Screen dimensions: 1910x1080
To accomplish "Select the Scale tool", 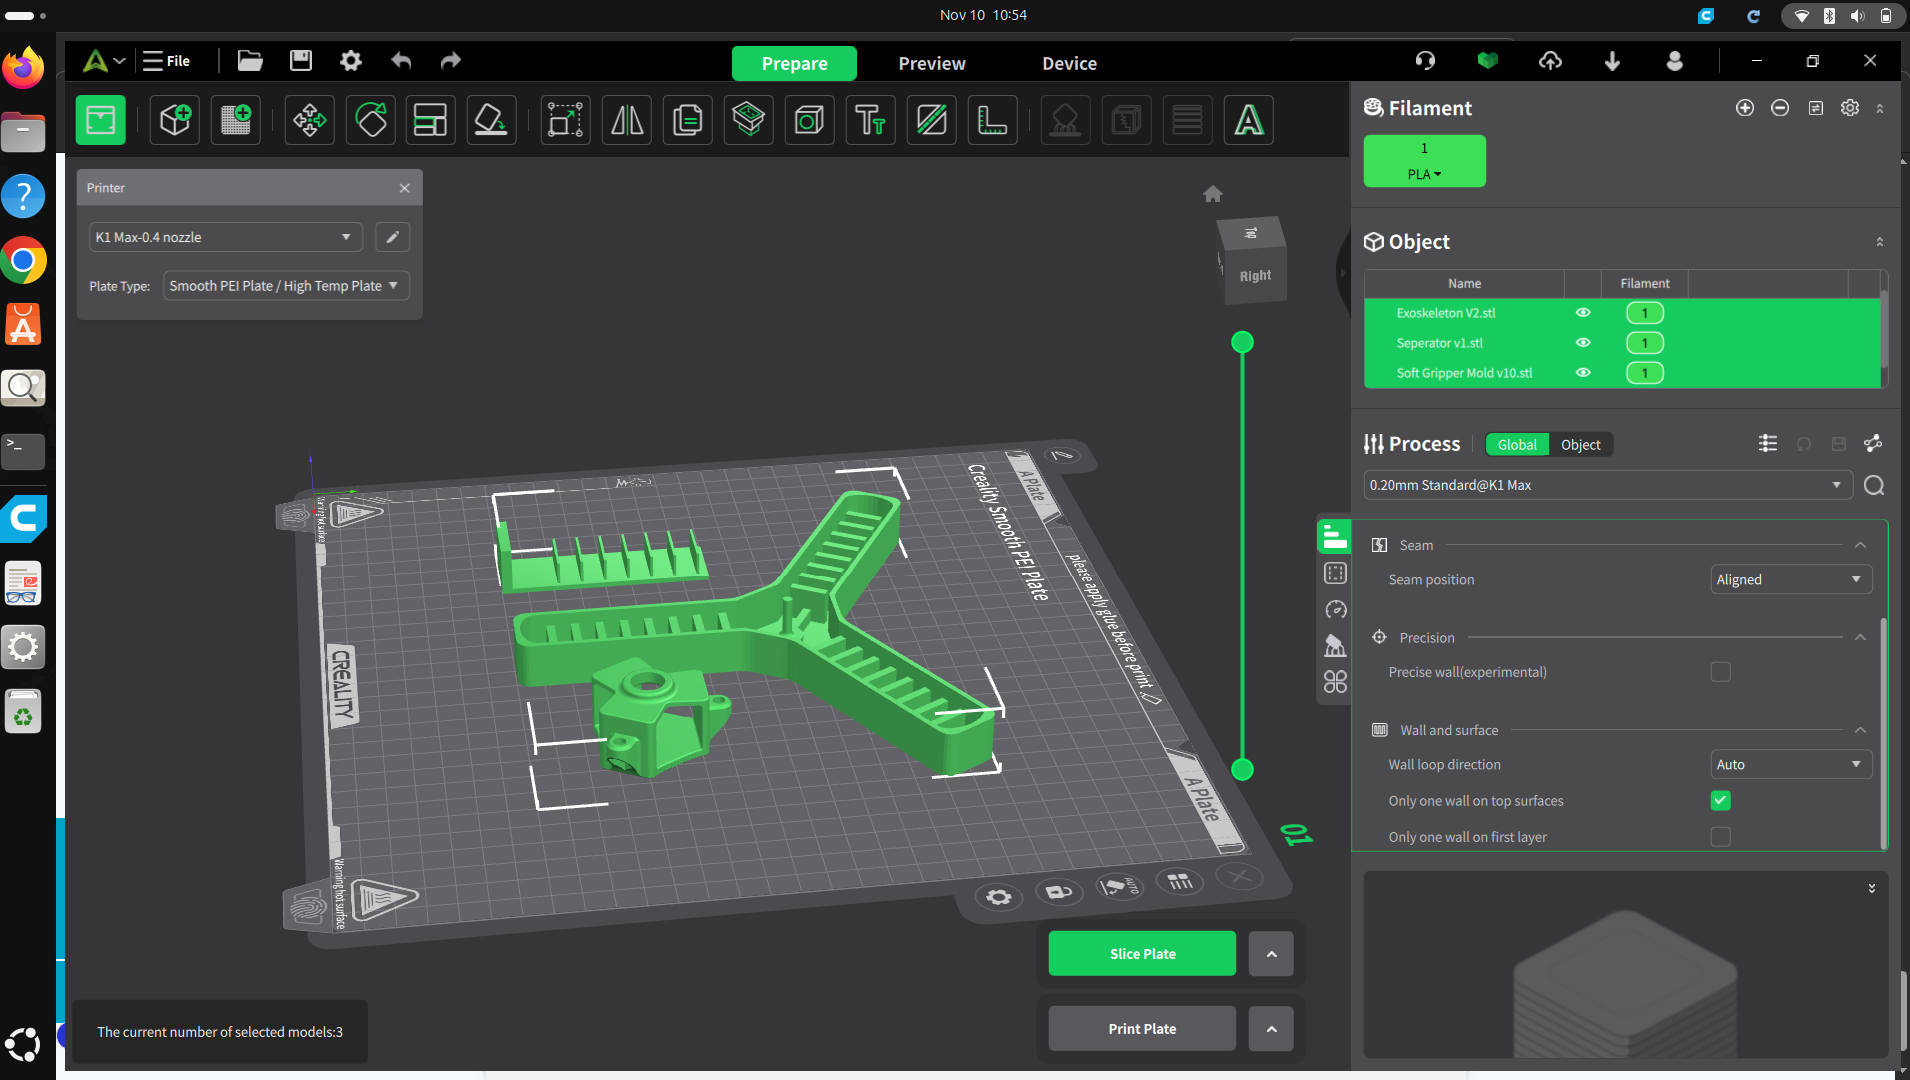I will tap(565, 121).
